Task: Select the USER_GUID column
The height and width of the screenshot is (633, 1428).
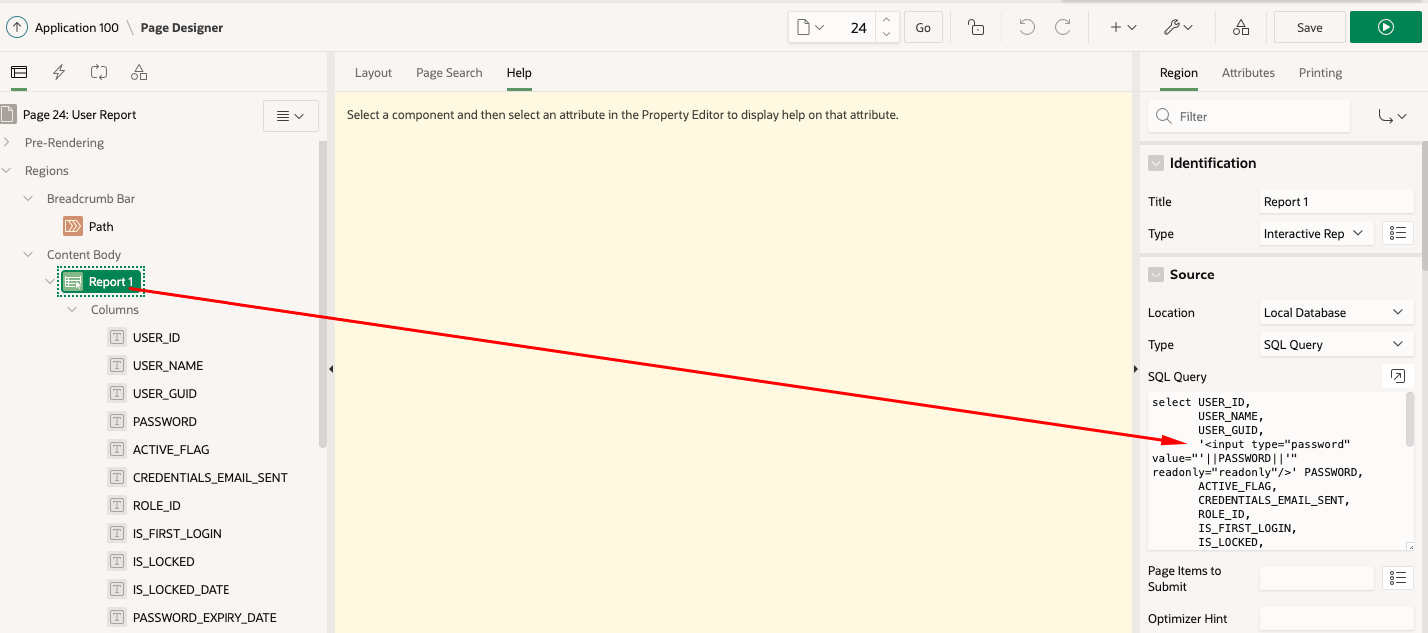Action: click(165, 394)
